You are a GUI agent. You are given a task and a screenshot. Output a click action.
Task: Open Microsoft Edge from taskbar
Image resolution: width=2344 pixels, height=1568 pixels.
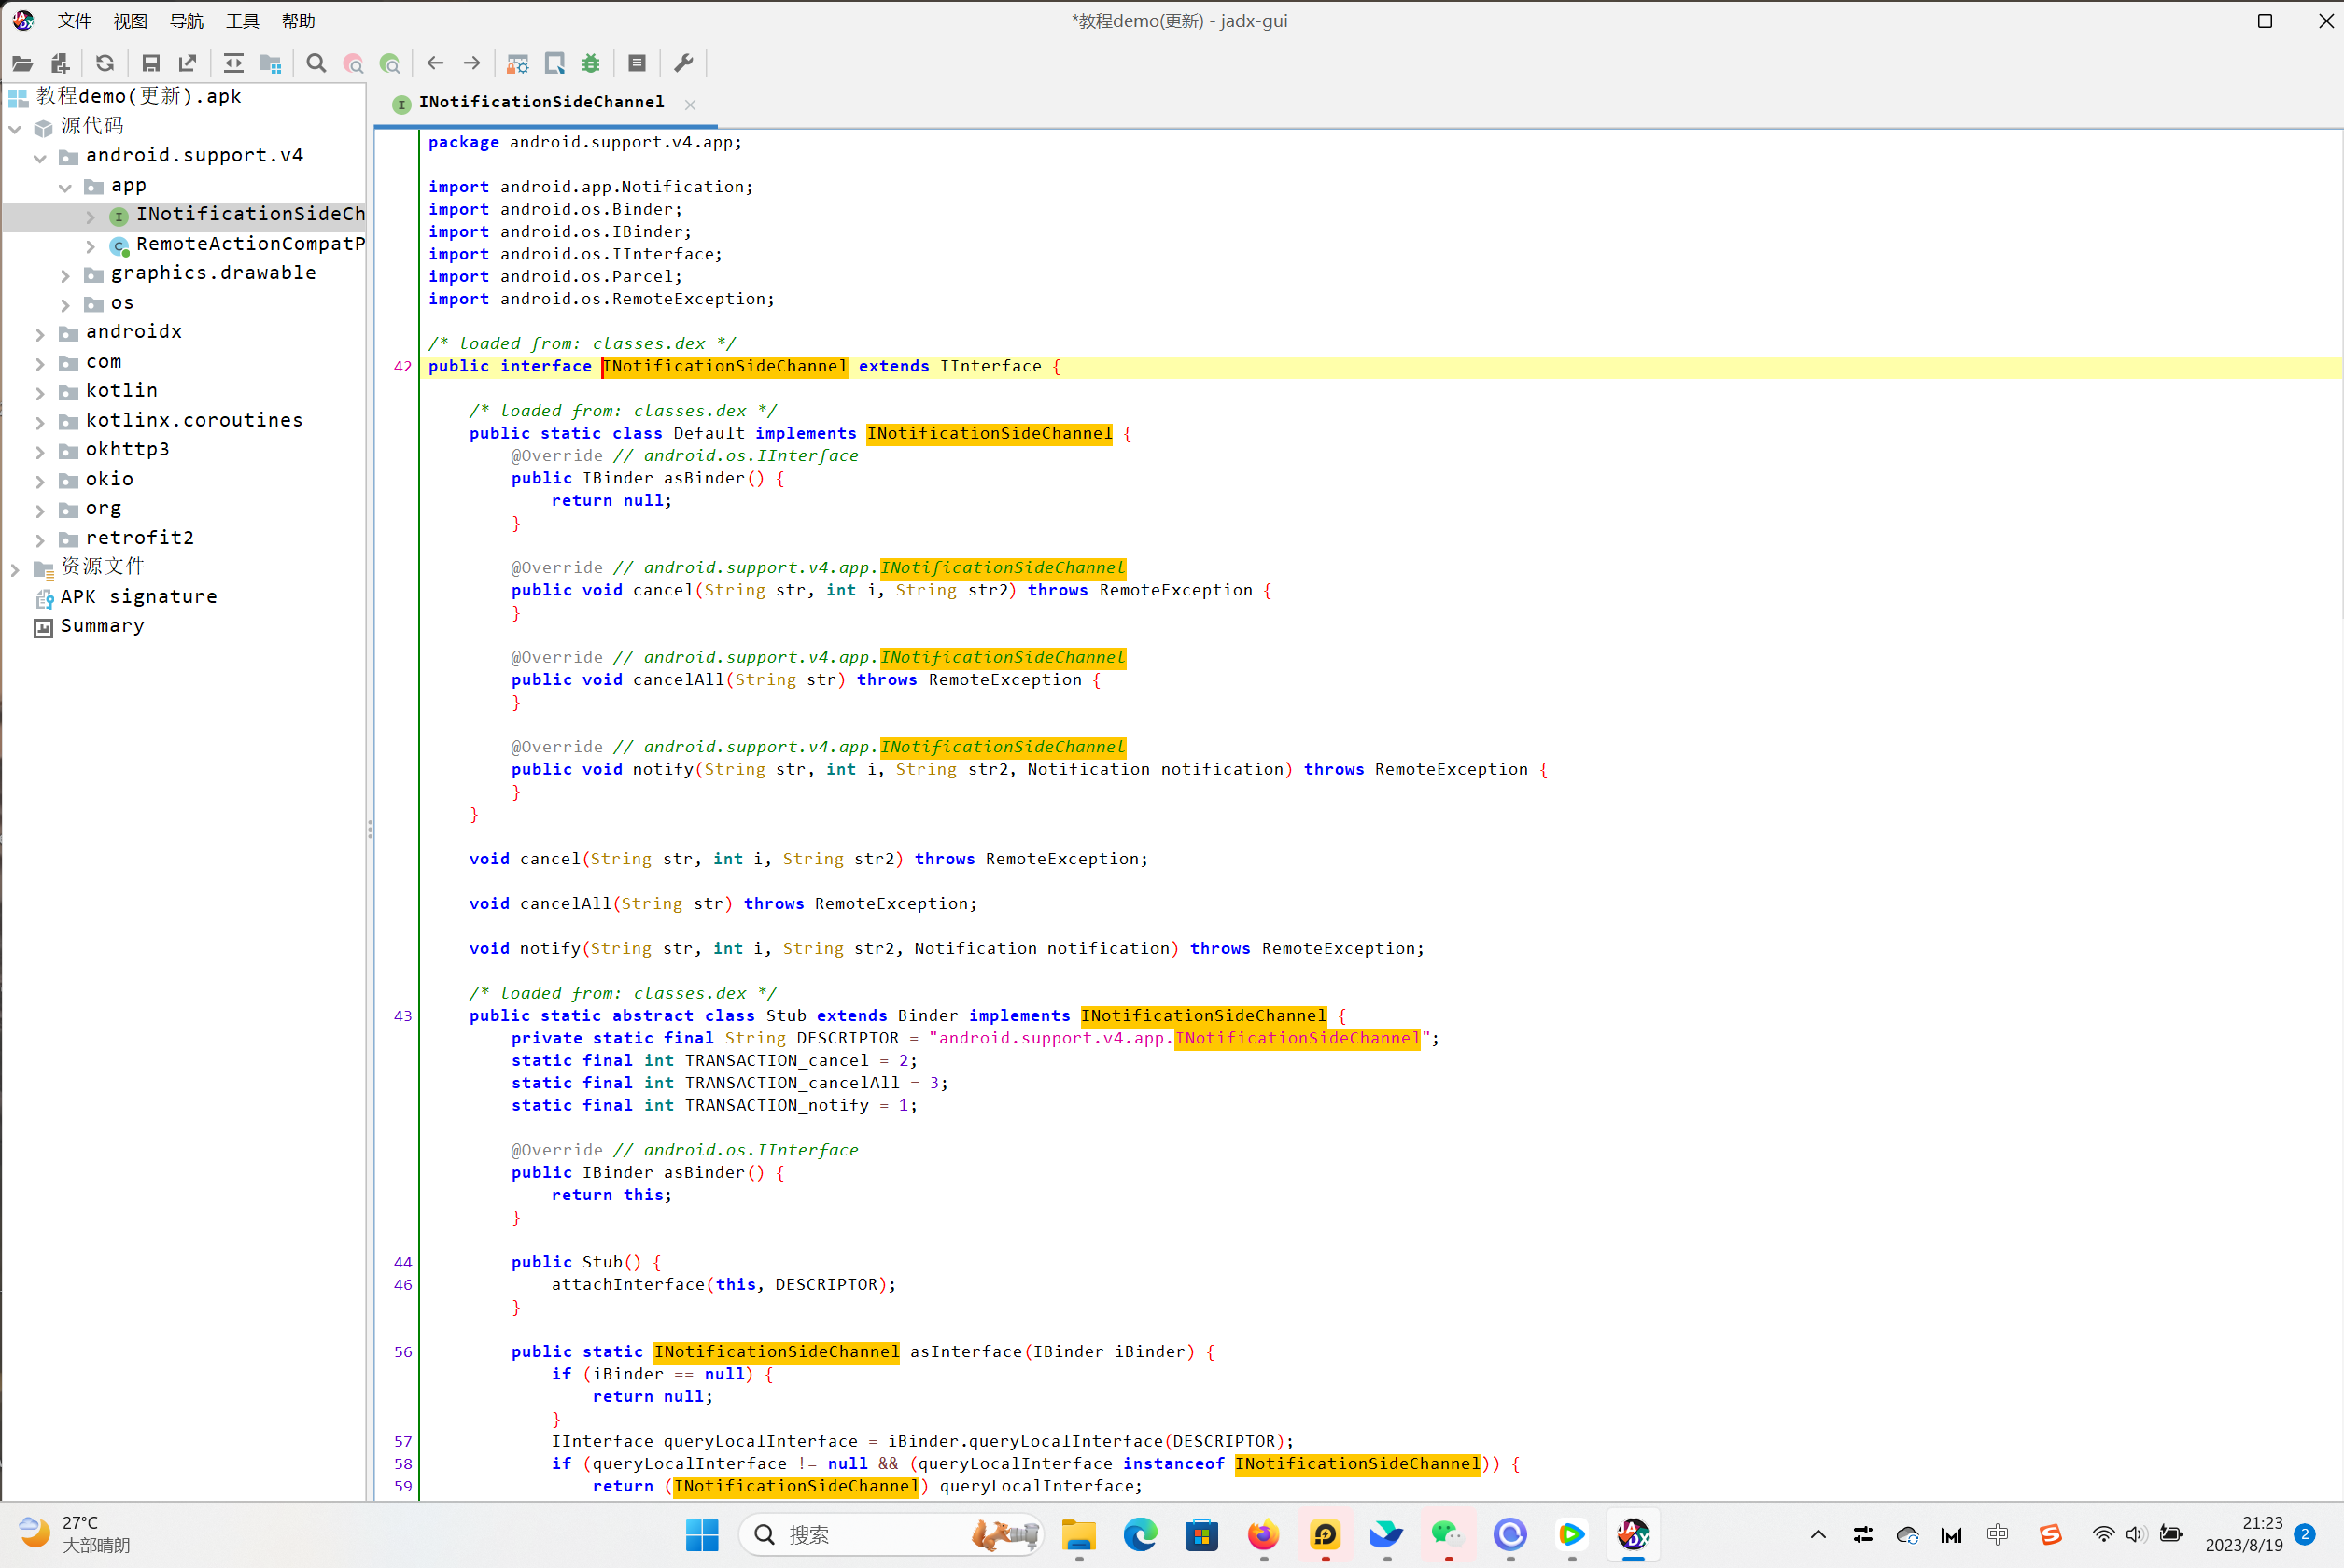pos(1140,1535)
